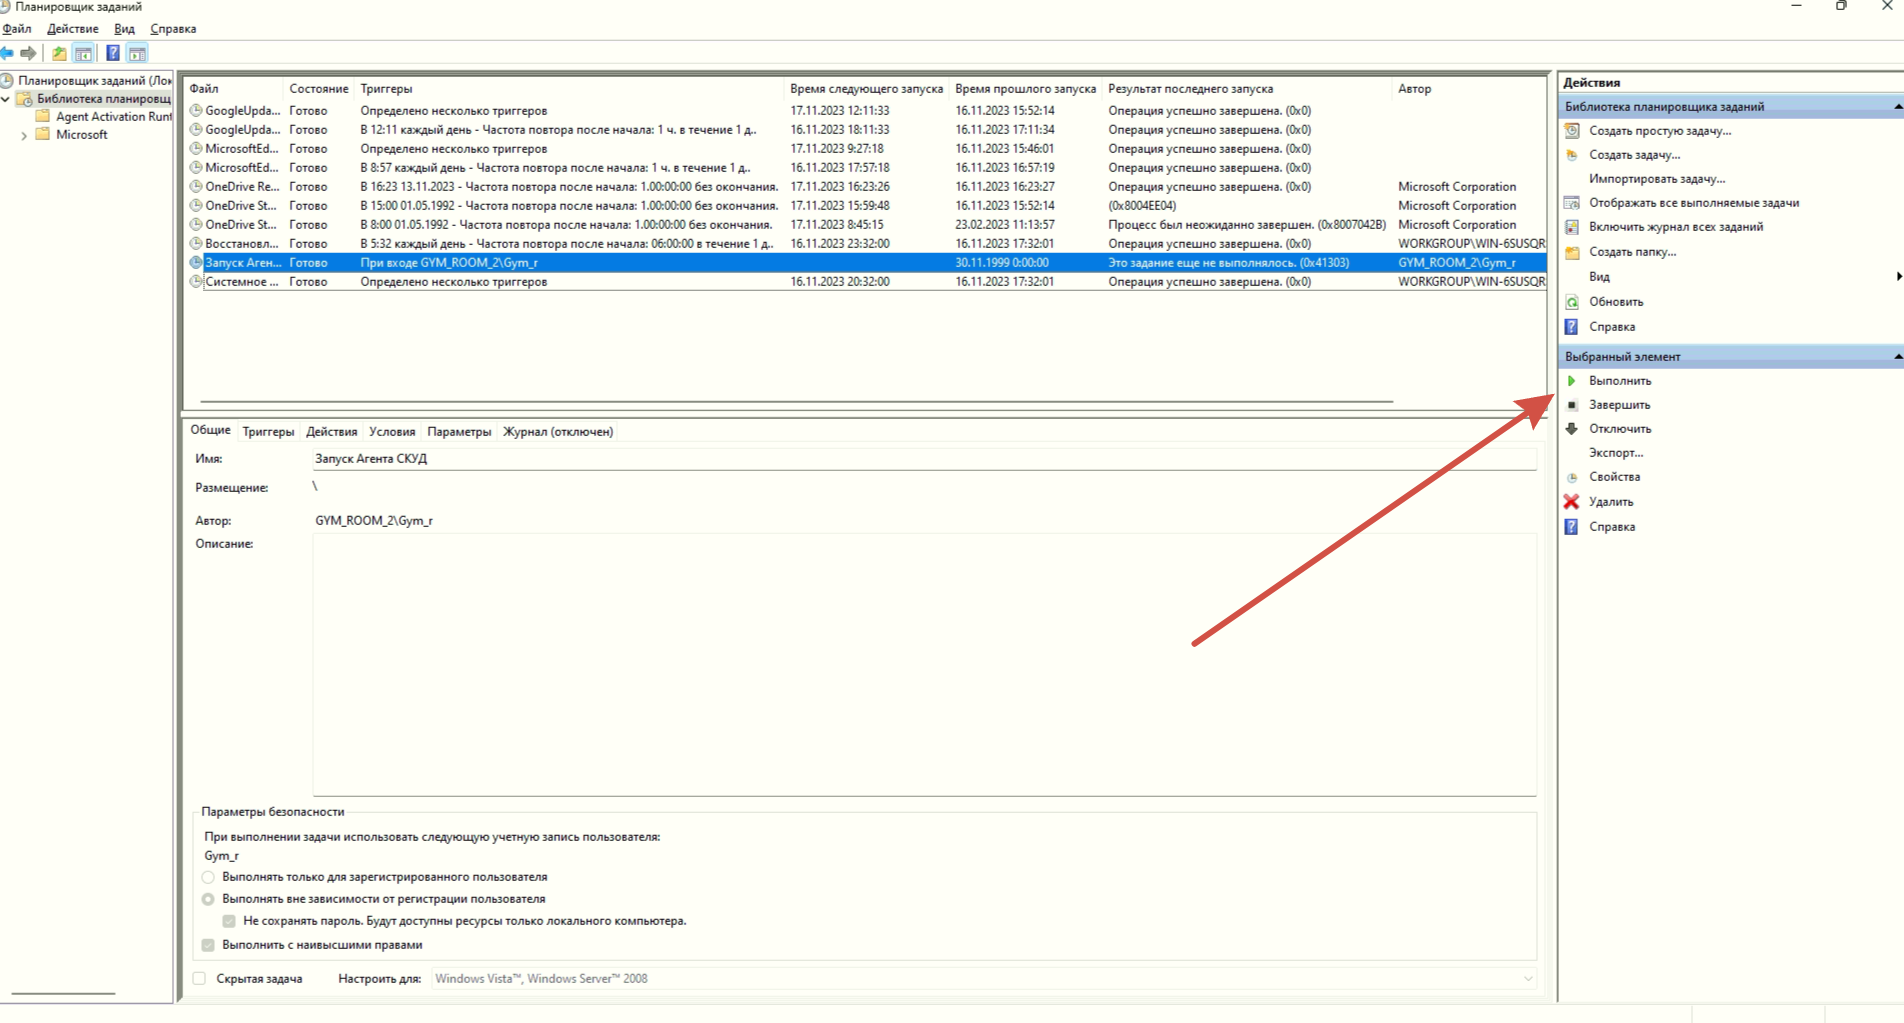This screenshot has height=1023, width=1904.
Task: Click the Create basic task icon (Создать простую задачу)
Action: tap(1572, 131)
